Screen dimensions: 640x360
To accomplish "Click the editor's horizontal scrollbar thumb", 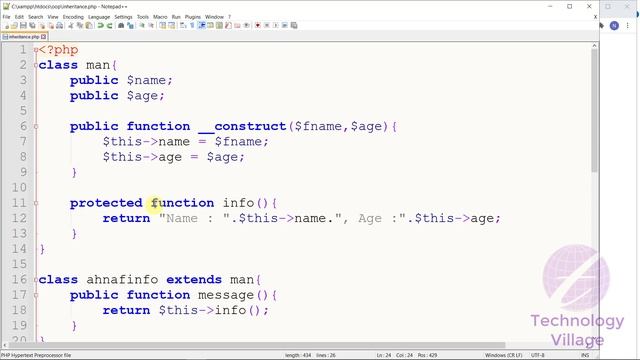I will pyautogui.click(x=257, y=345).
